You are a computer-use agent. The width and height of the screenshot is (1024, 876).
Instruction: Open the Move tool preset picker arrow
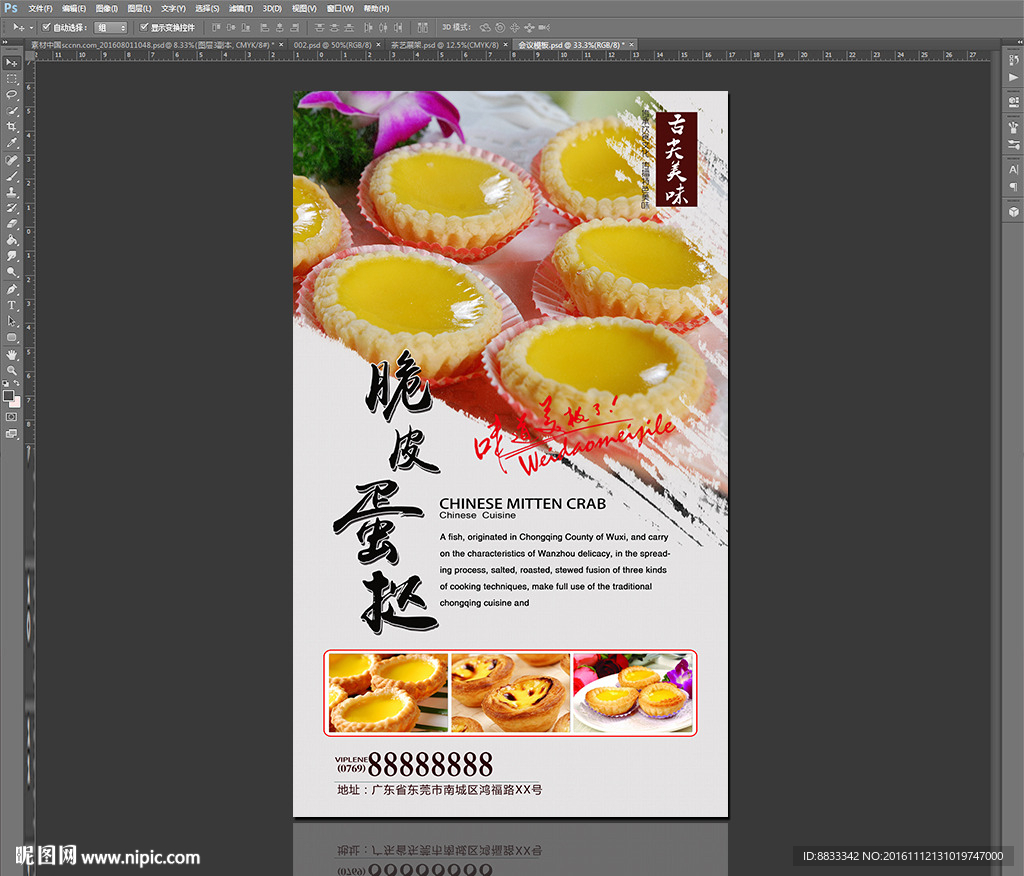click(31, 27)
